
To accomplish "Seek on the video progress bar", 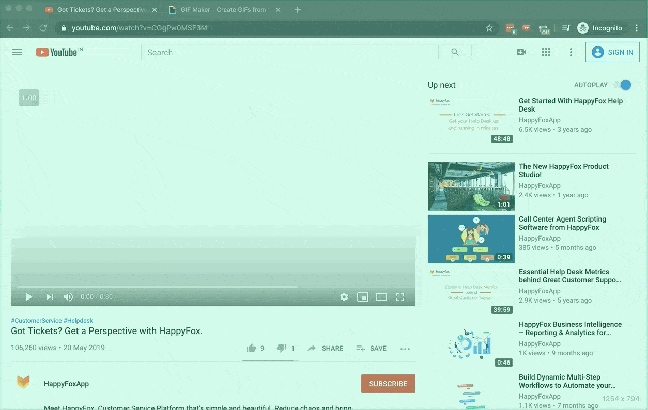I will [213, 286].
